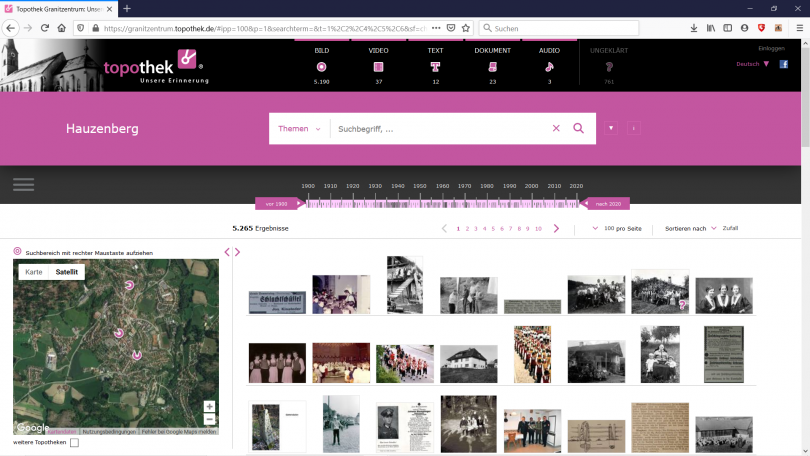This screenshot has width=810, height=456.
Task: Open the Deutsch language dropdown
Action: tap(753, 64)
